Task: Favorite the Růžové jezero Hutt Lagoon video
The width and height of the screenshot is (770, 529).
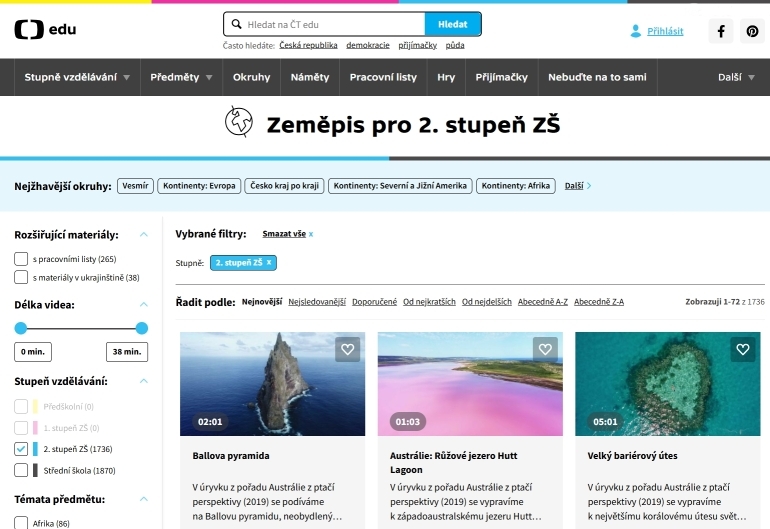Action: coord(545,349)
